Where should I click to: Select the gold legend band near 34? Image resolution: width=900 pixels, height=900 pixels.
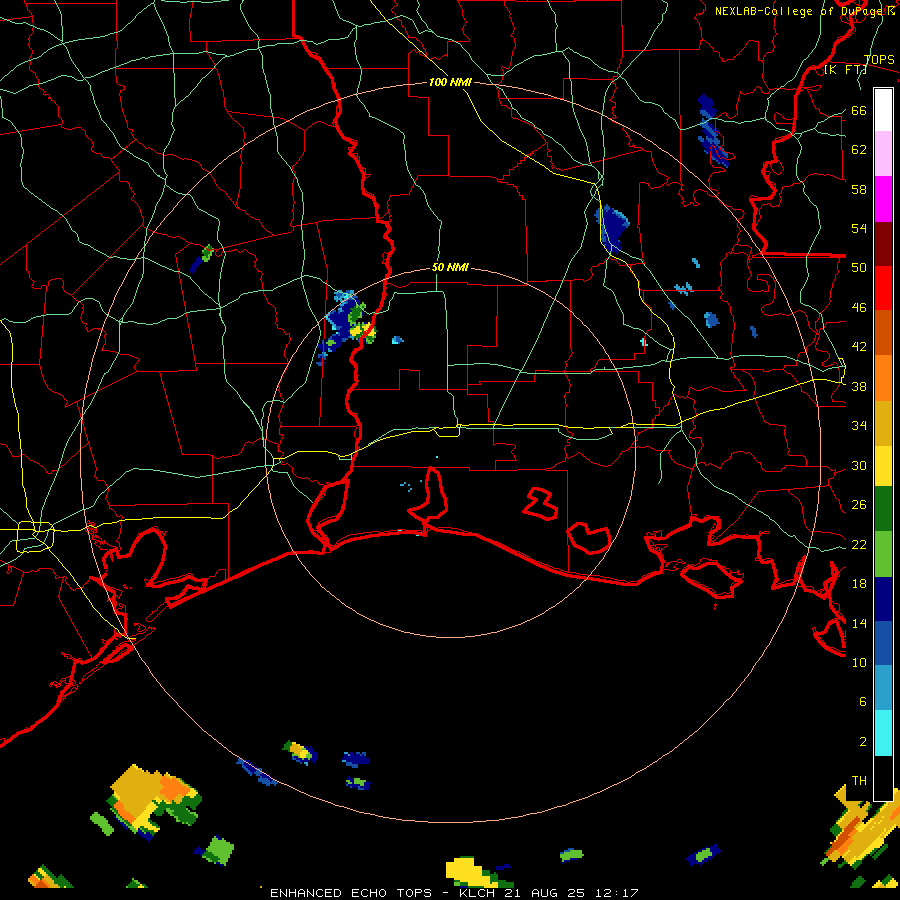pos(883,423)
